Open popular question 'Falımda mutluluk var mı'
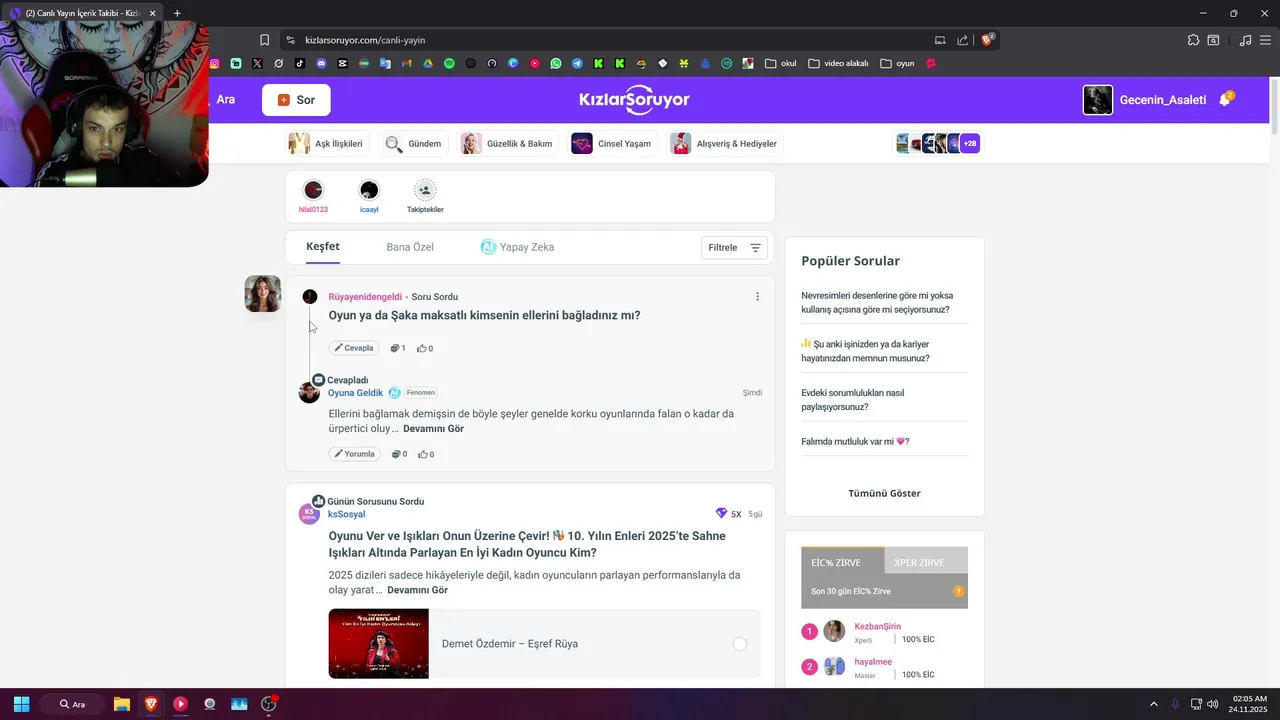The height and width of the screenshot is (720, 1280). tap(856, 441)
